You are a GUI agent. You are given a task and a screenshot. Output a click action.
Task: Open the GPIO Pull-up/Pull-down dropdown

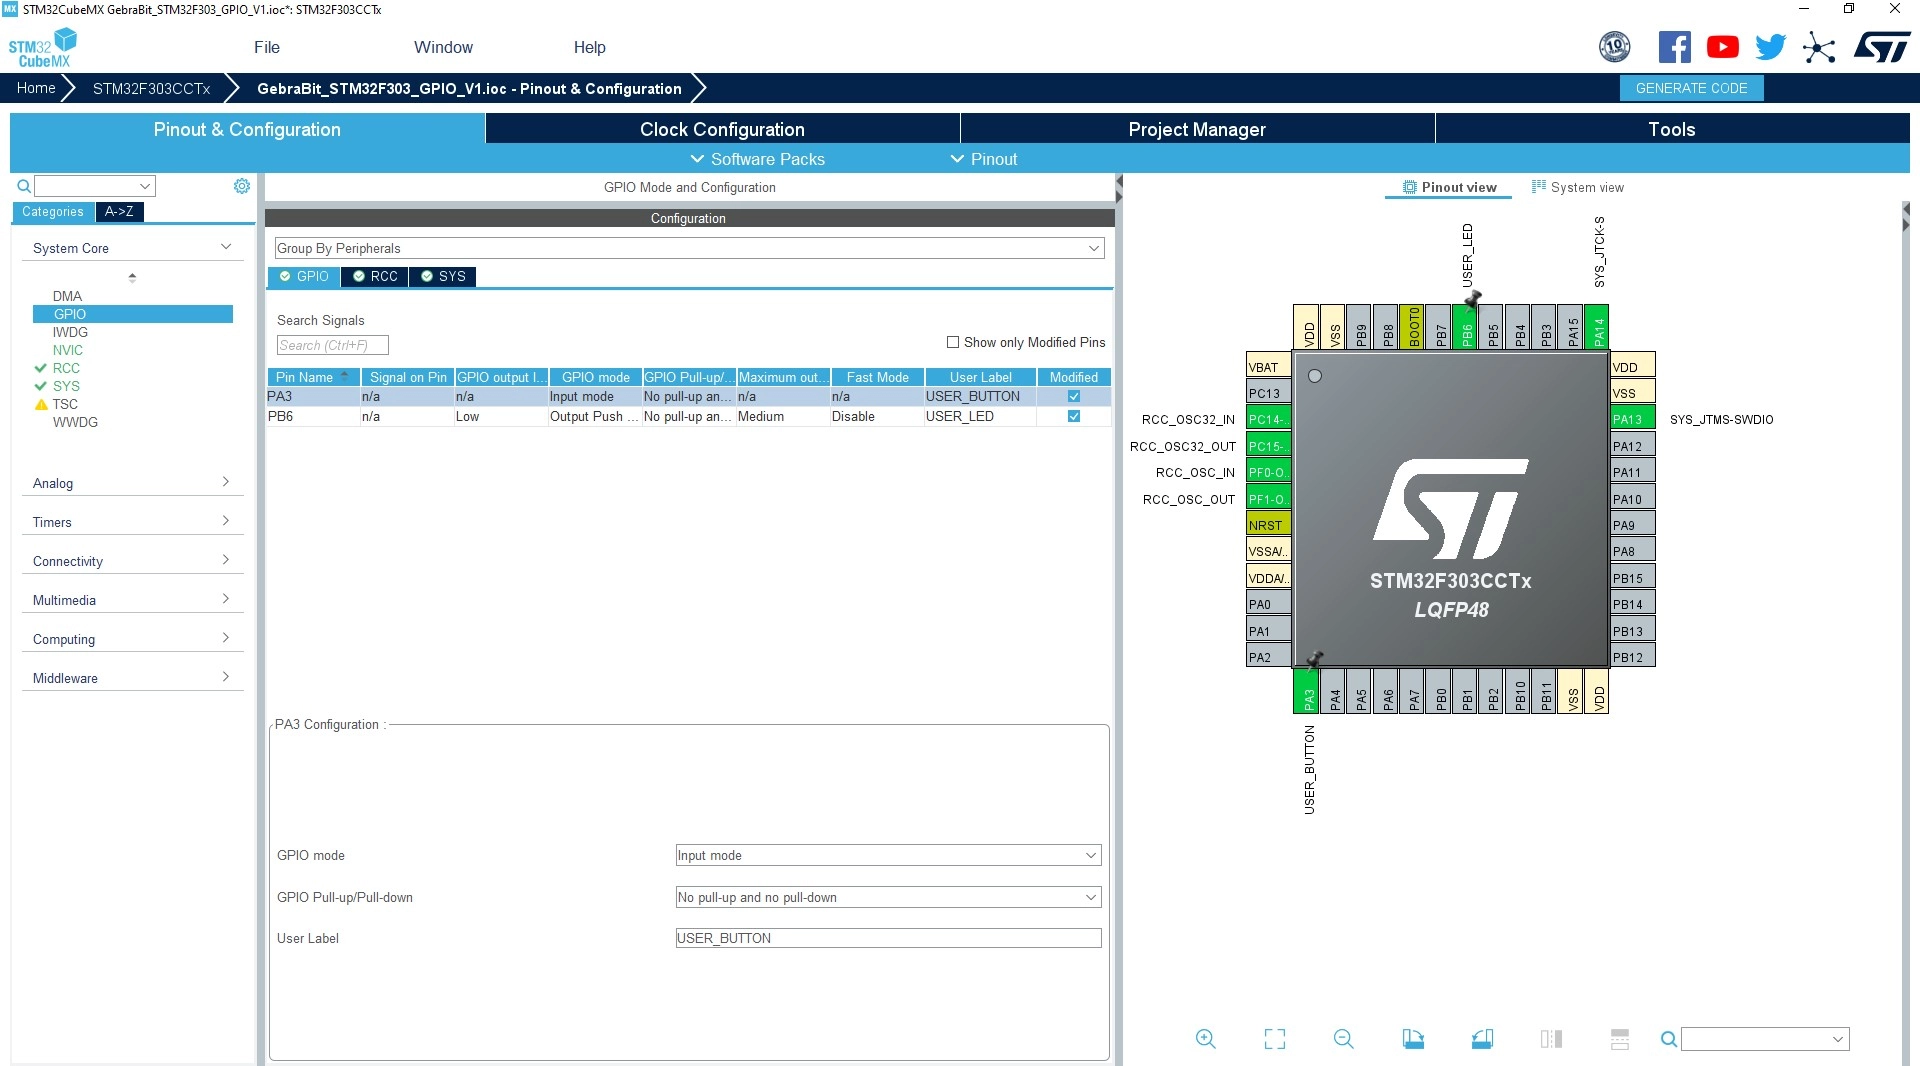888,897
